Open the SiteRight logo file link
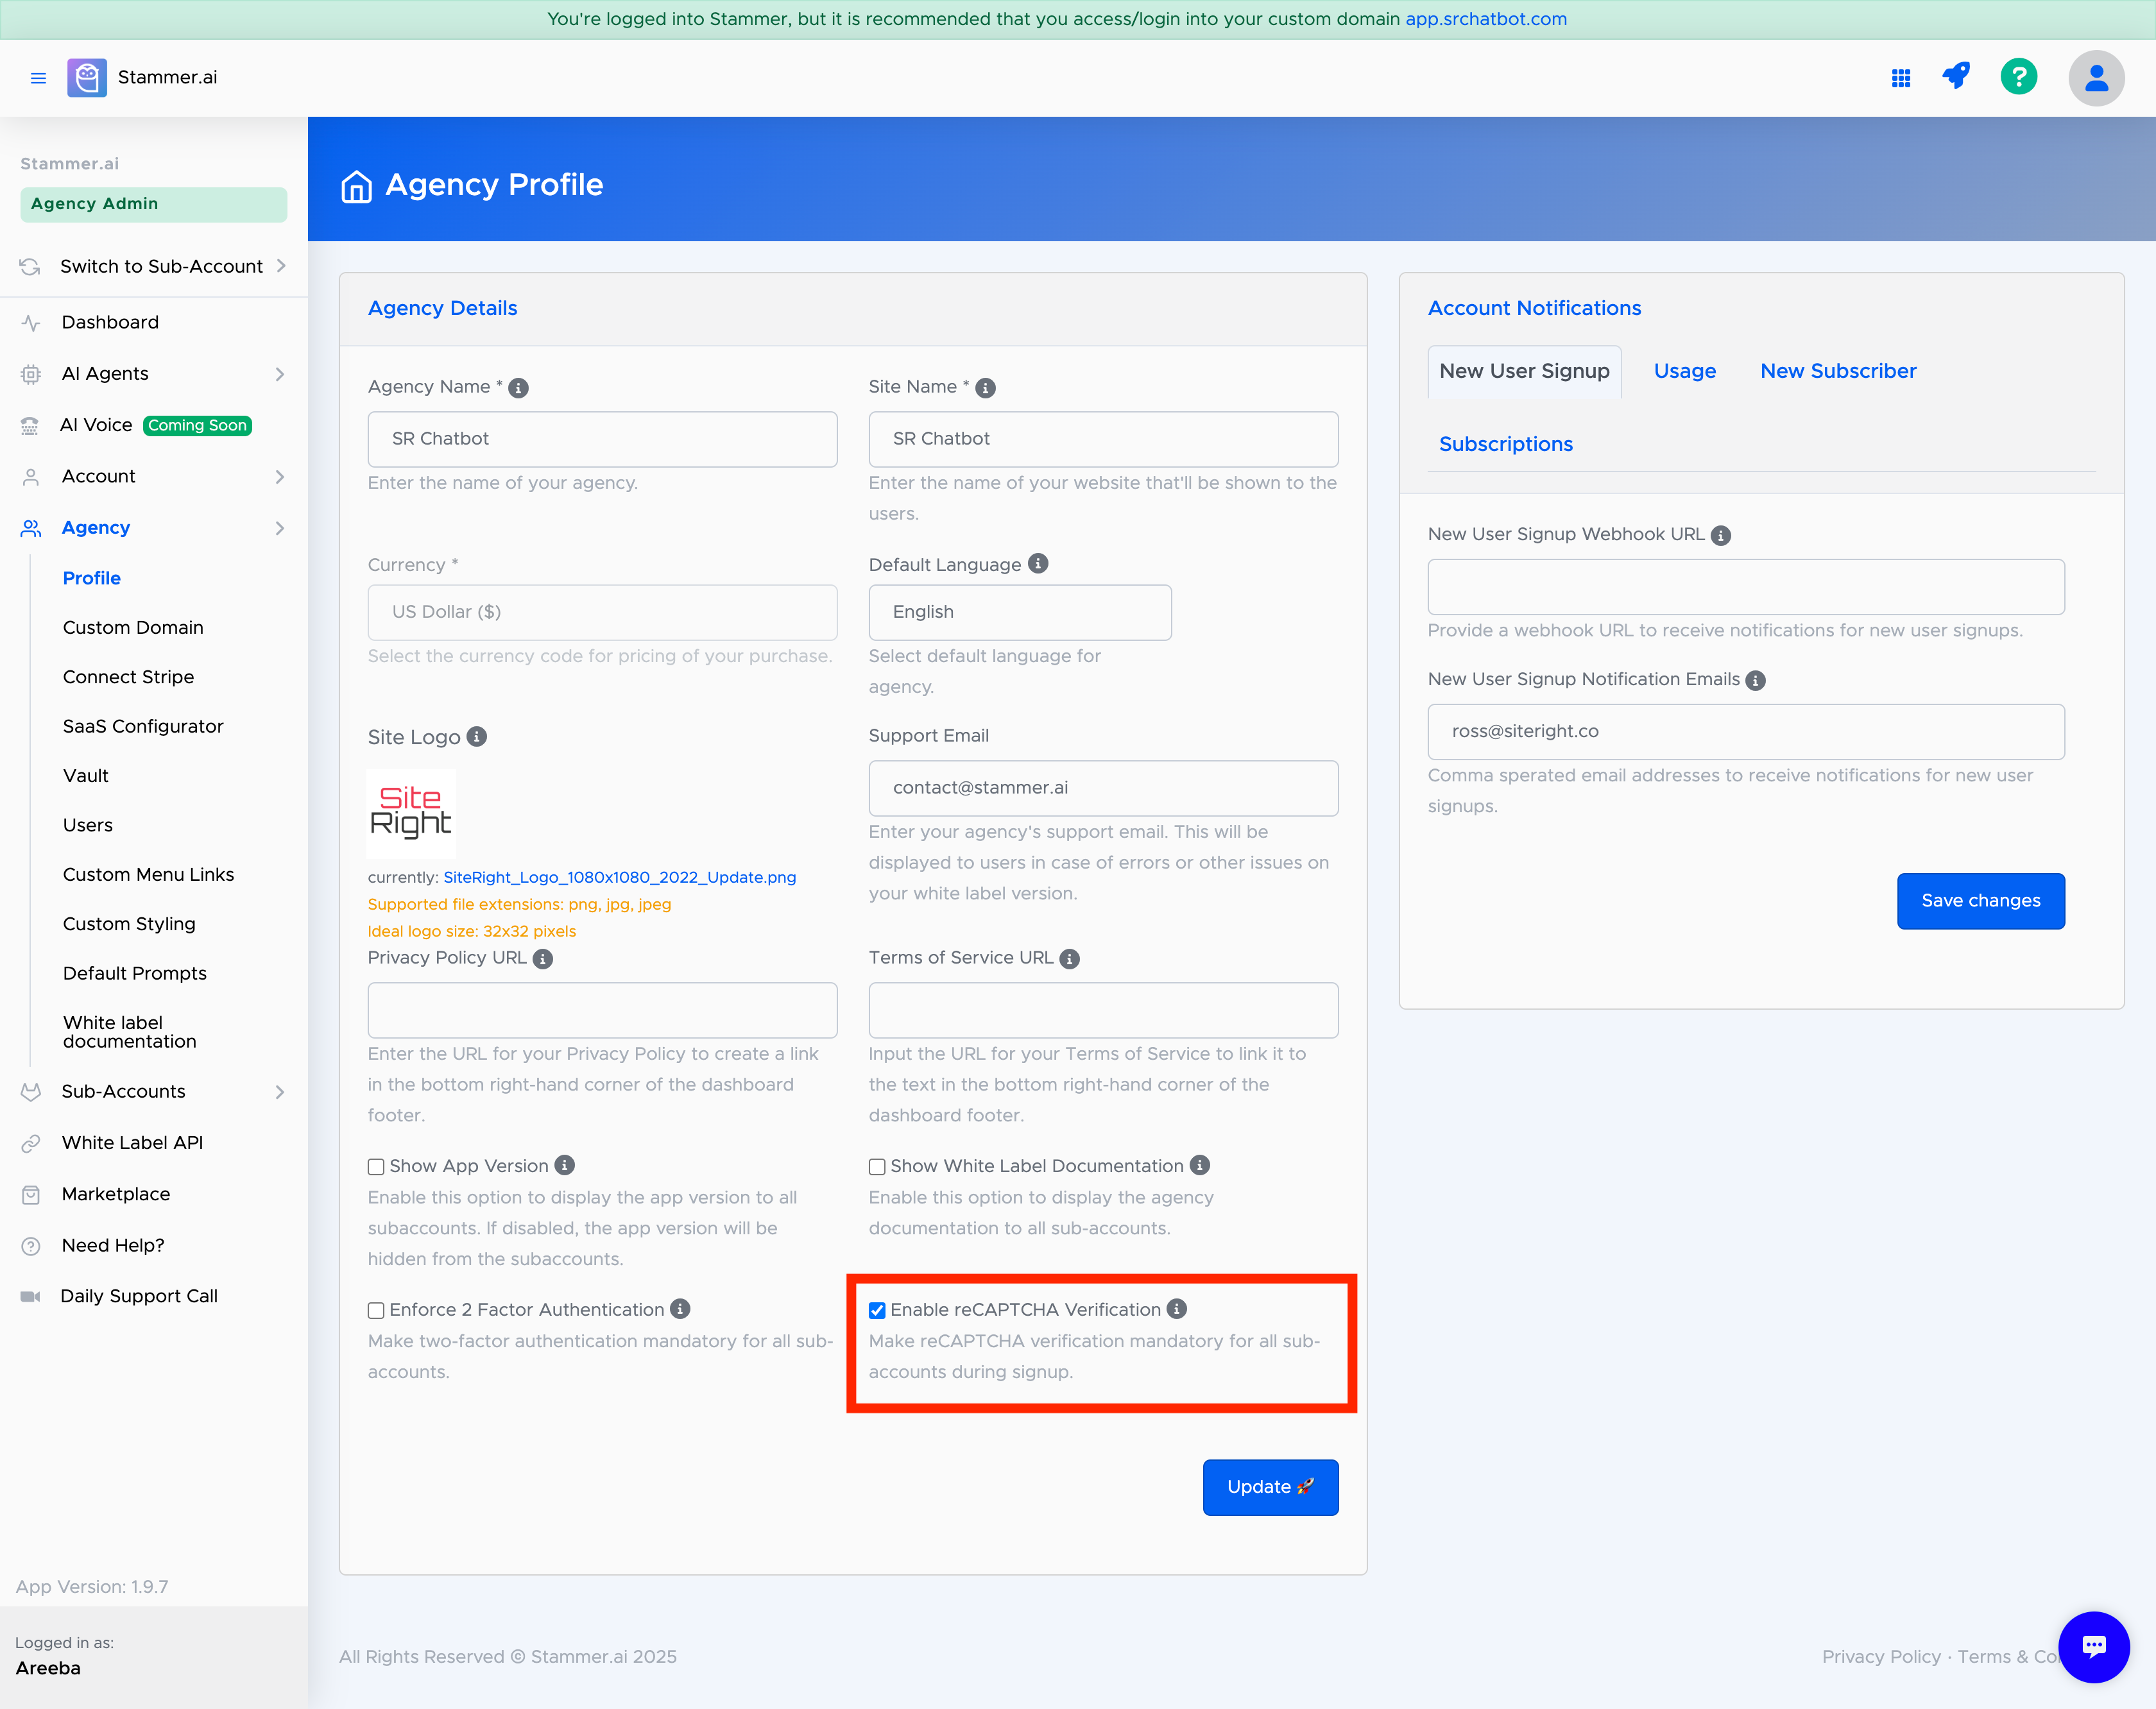 click(x=619, y=878)
